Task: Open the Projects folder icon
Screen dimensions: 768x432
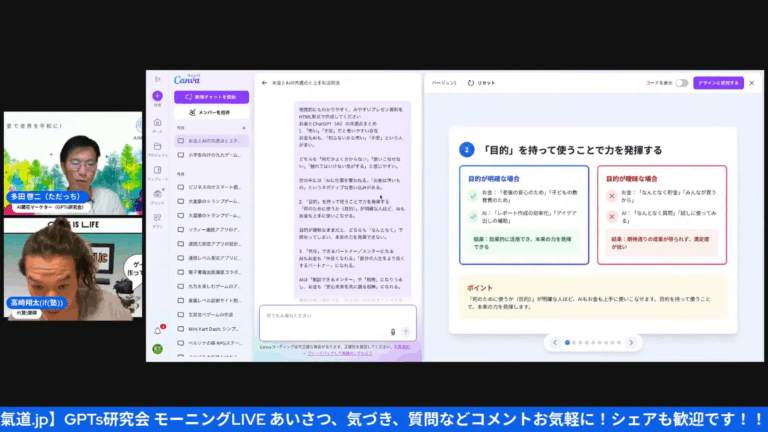Action: (x=157, y=146)
